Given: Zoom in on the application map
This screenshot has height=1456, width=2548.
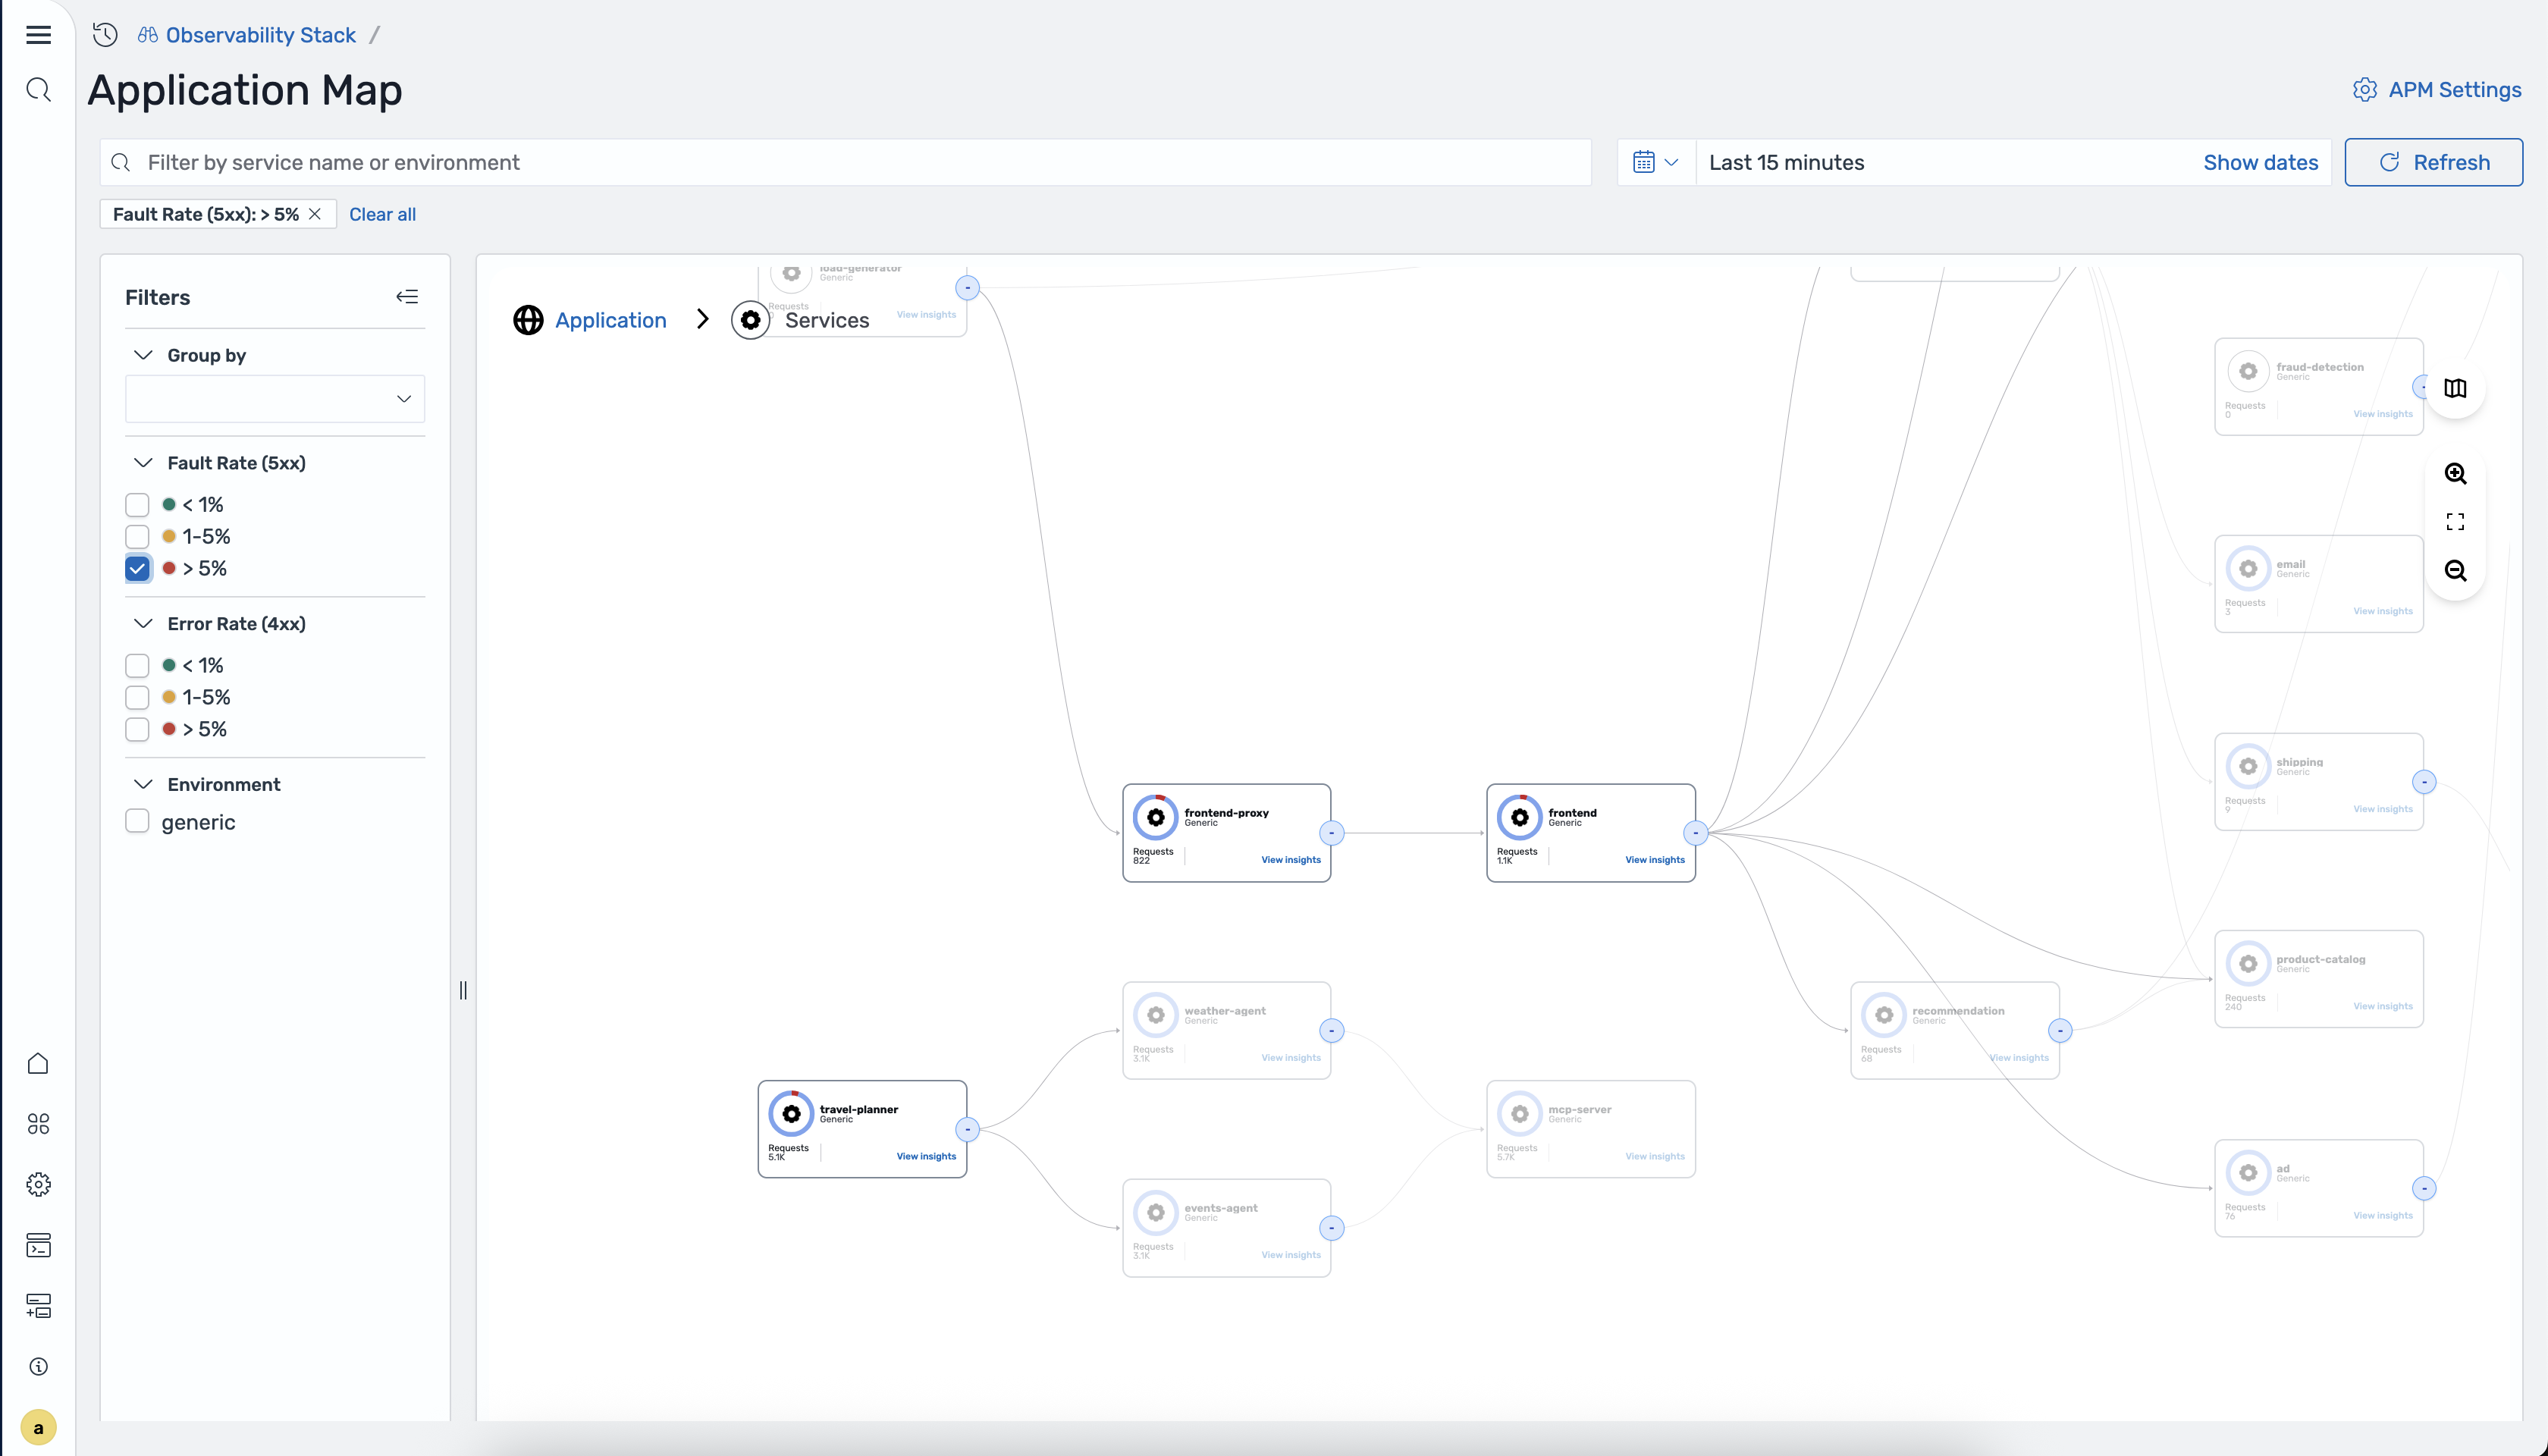Looking at the screenshot, I should [2456, 473].
